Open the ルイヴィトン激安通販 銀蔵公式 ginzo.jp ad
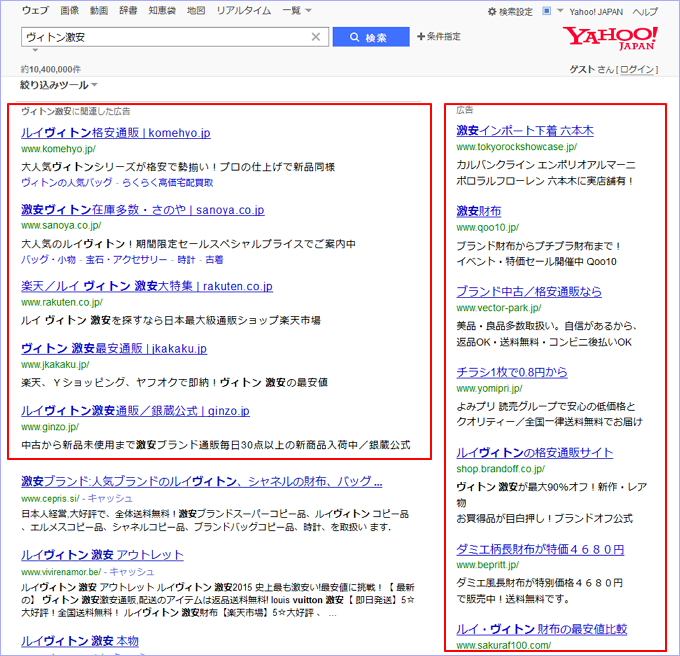This screenshot has width=680, height=656. 135,411
